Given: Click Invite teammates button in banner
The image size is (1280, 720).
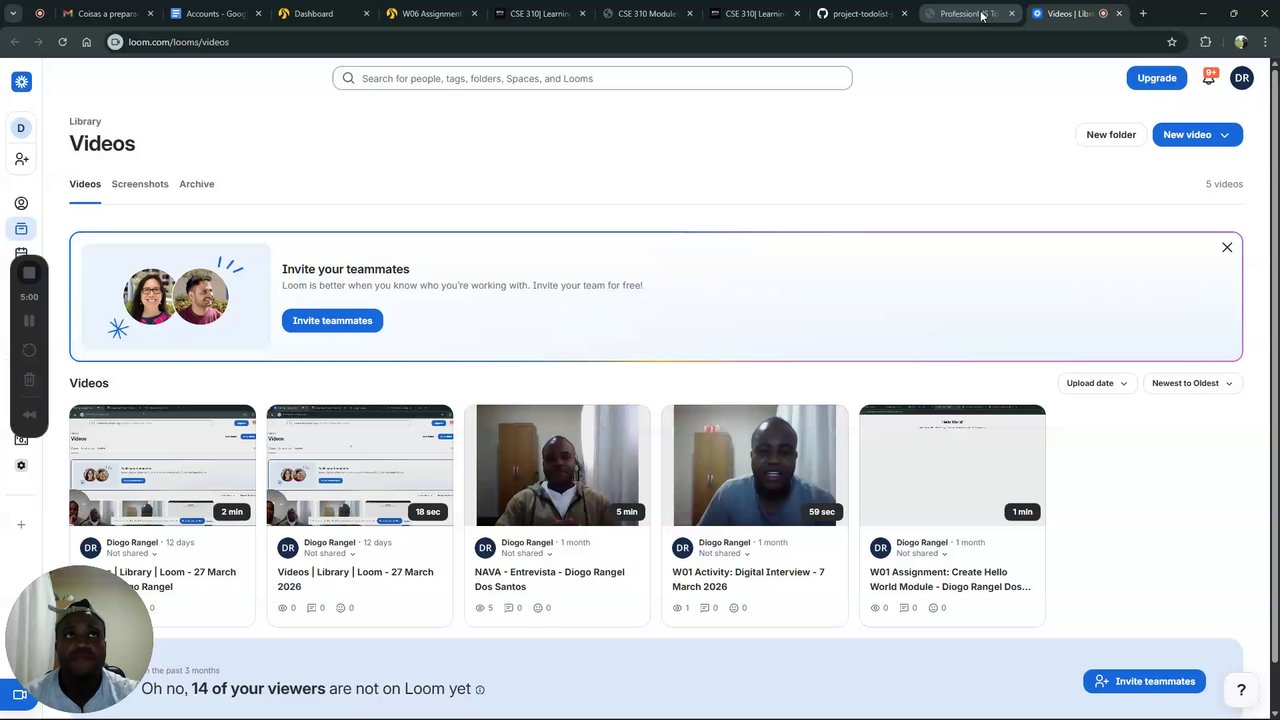Looking at the screenshot, I should click(332, 321).
